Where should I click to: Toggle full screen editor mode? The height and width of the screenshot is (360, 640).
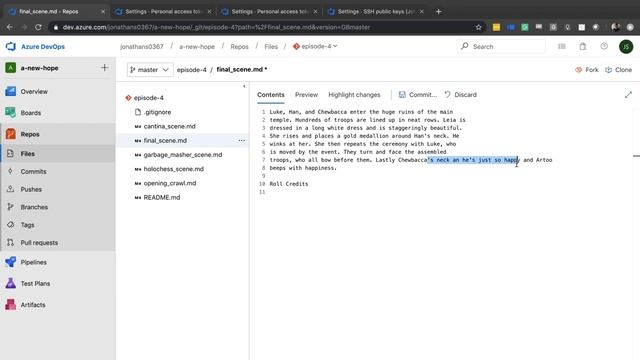tap(628, 95)
